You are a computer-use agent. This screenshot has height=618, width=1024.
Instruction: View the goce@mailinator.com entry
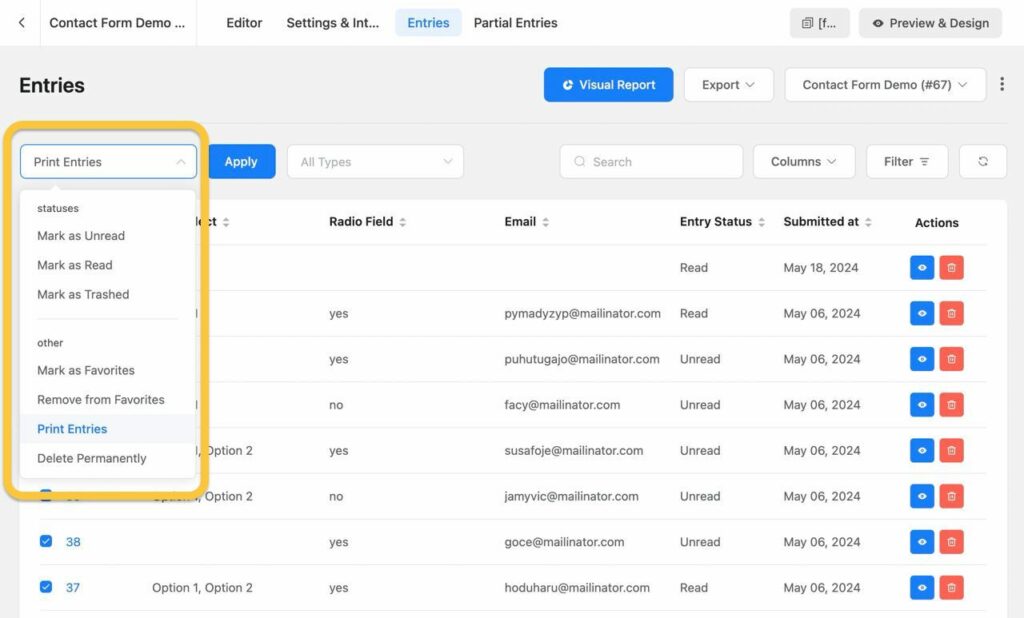tap(921, 542)
